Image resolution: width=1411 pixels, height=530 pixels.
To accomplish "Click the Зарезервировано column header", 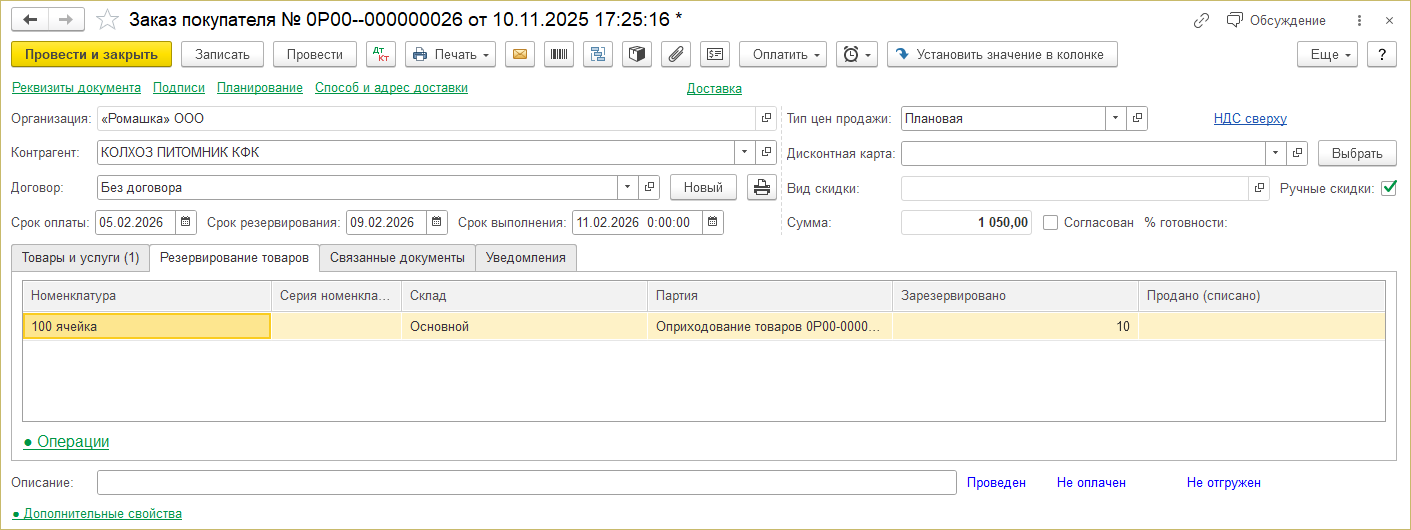I will click(1015, 296).
